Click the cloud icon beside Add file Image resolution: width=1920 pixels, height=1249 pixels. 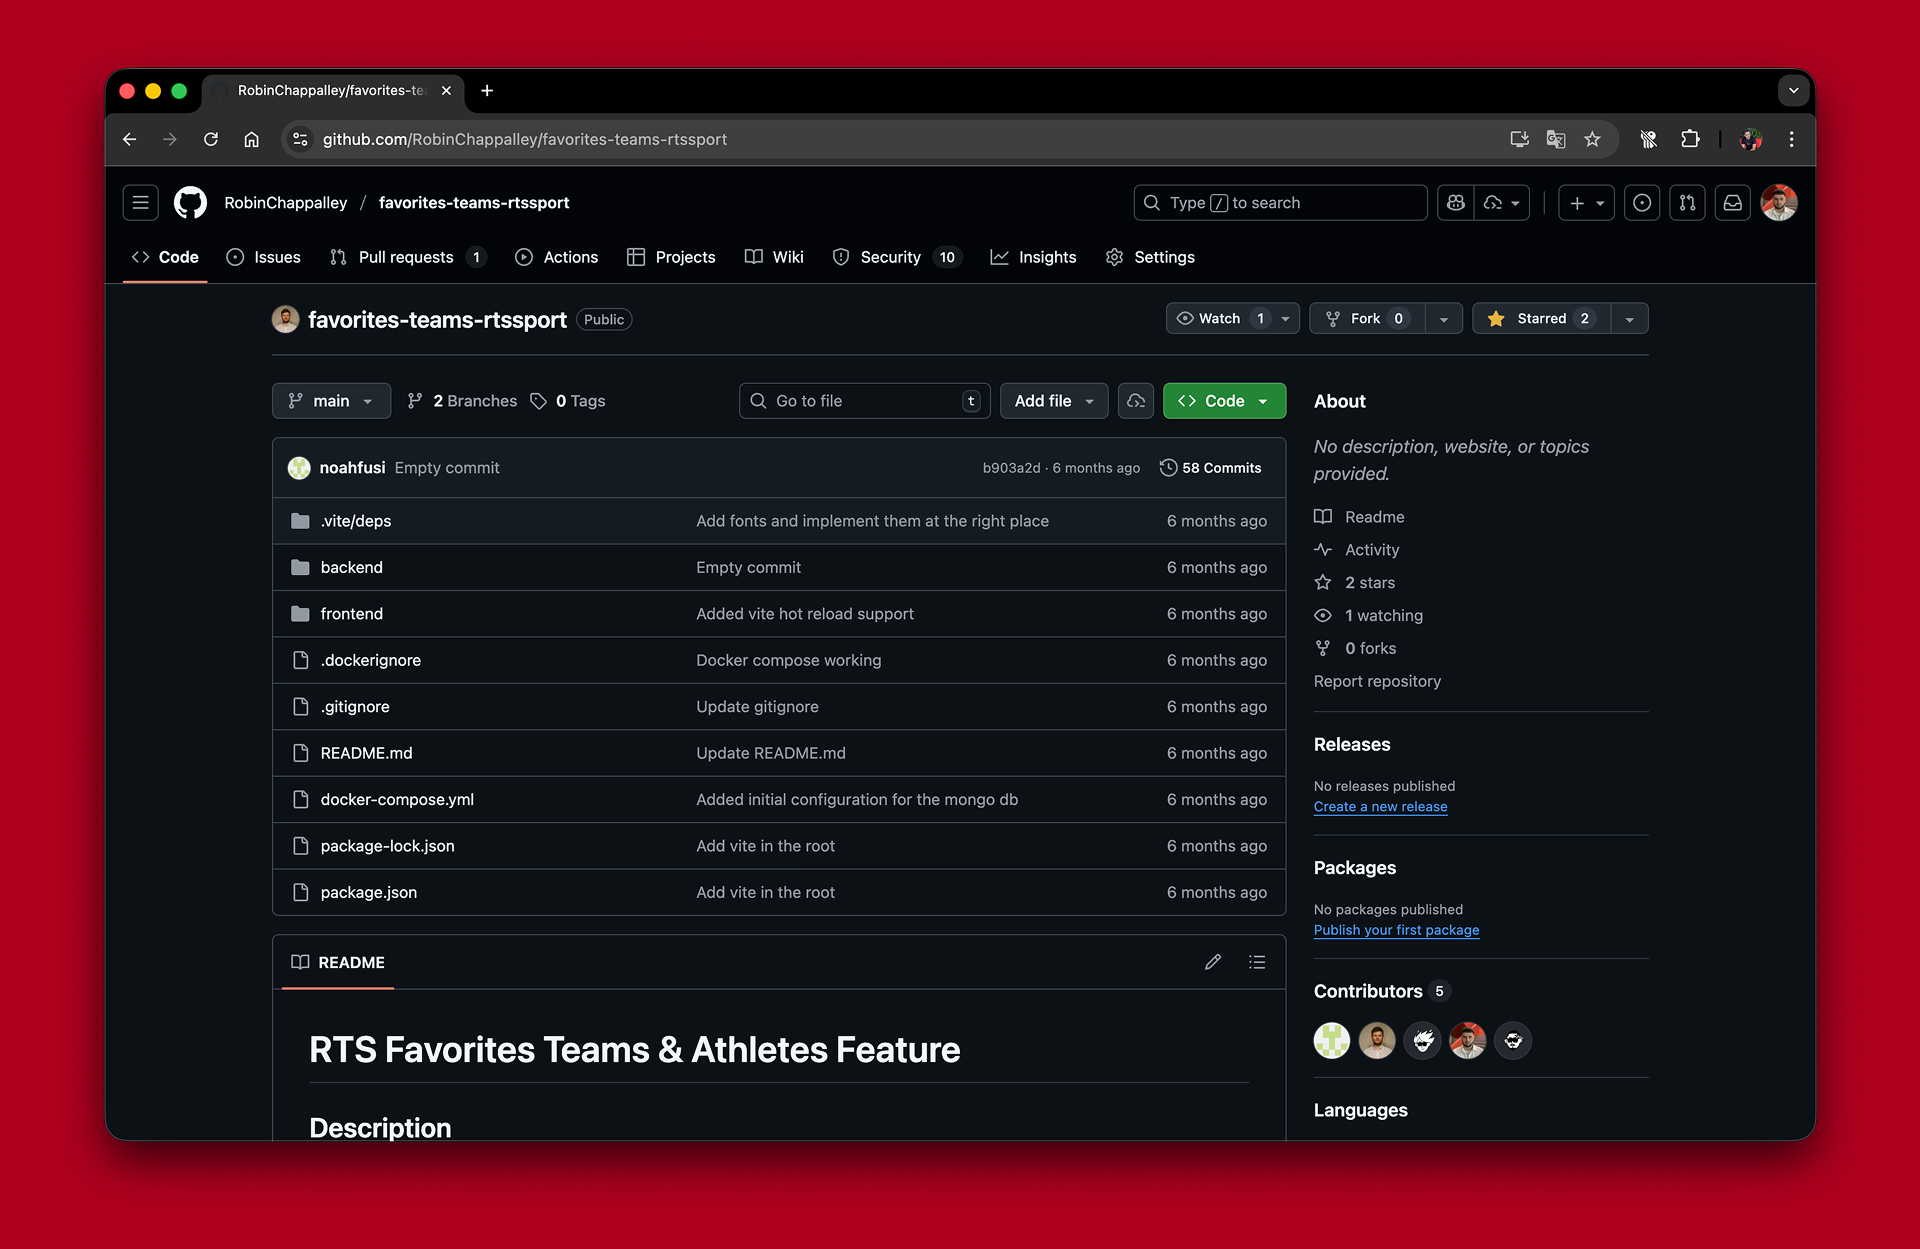(x=1136, y=401)
